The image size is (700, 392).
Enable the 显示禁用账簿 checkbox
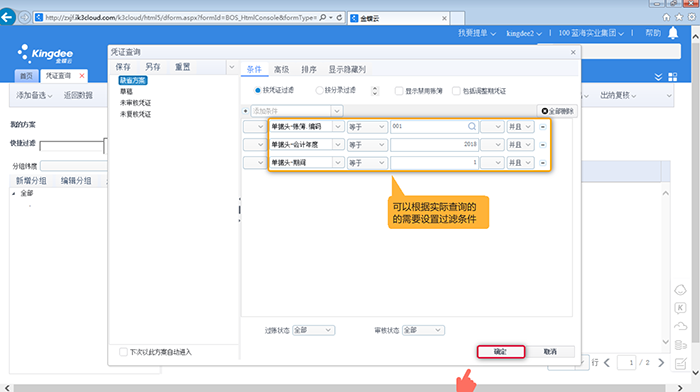pos(399,91)
